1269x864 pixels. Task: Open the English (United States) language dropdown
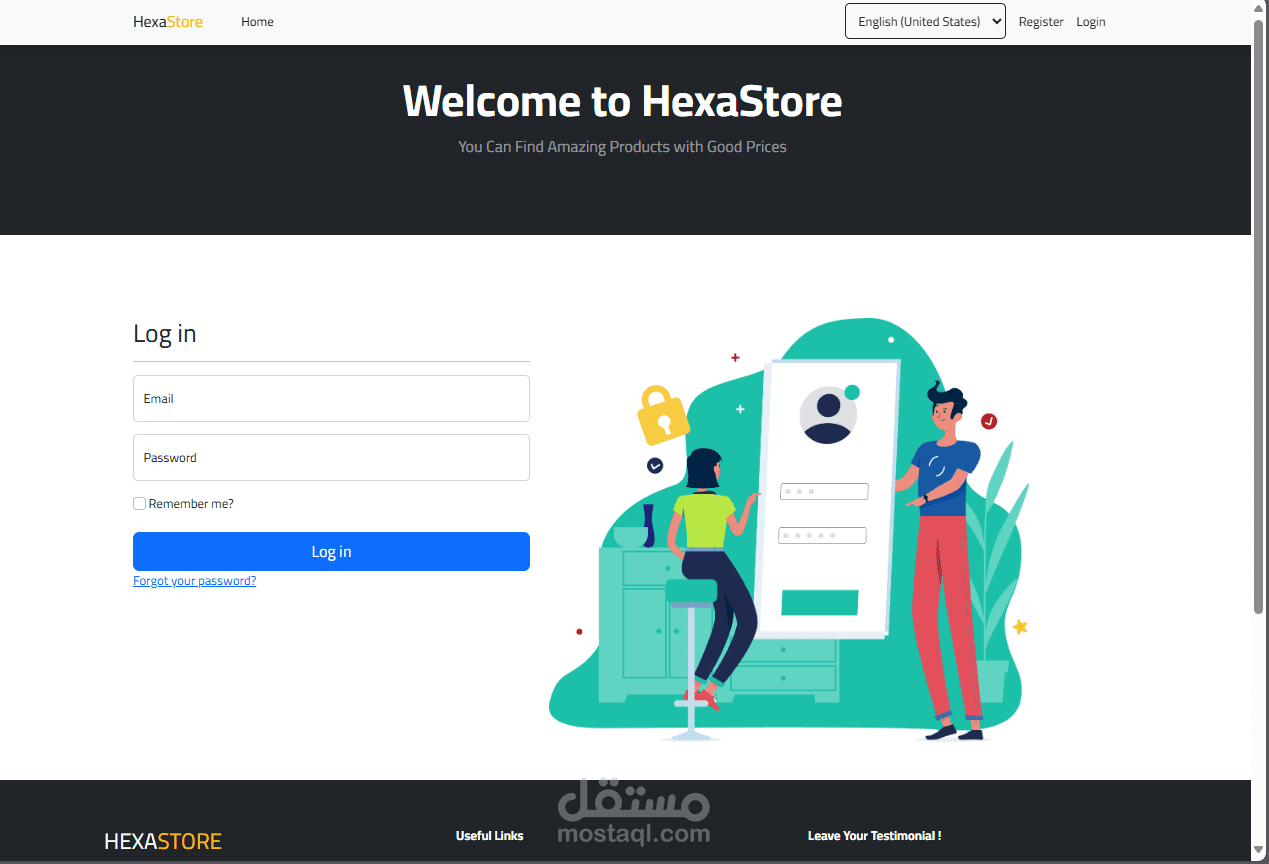[x=925, y=21]
